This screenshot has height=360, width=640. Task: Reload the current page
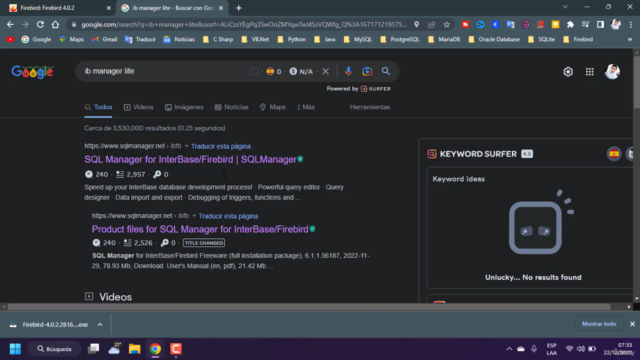point(40,24)
